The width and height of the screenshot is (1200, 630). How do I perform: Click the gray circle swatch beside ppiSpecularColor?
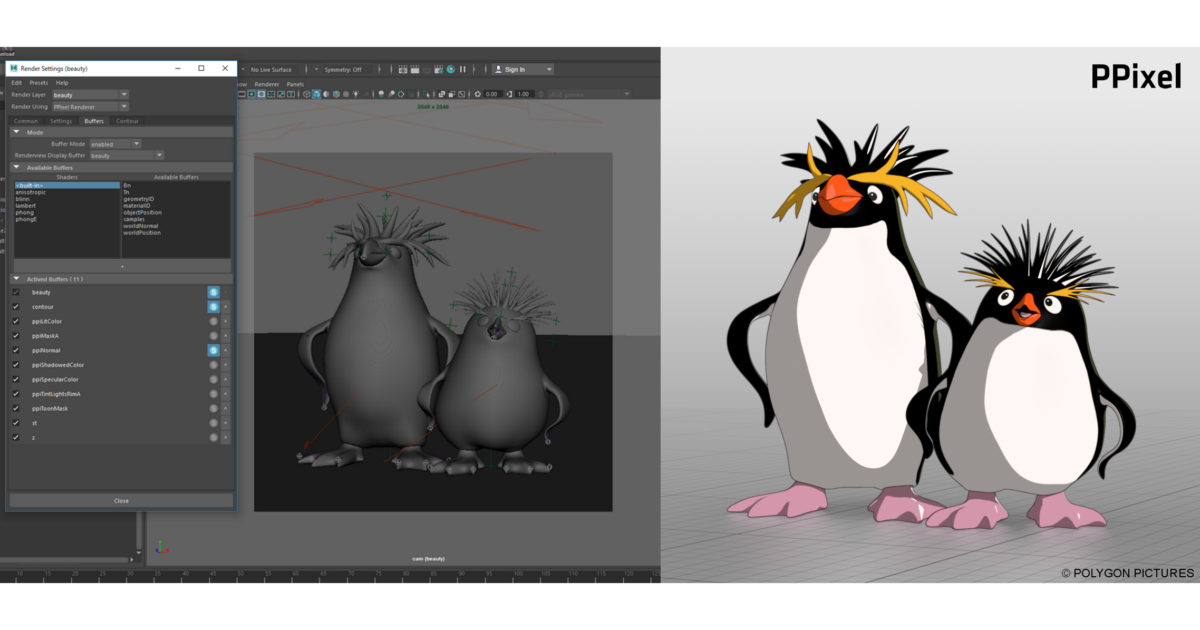click(x=213, y=380)
